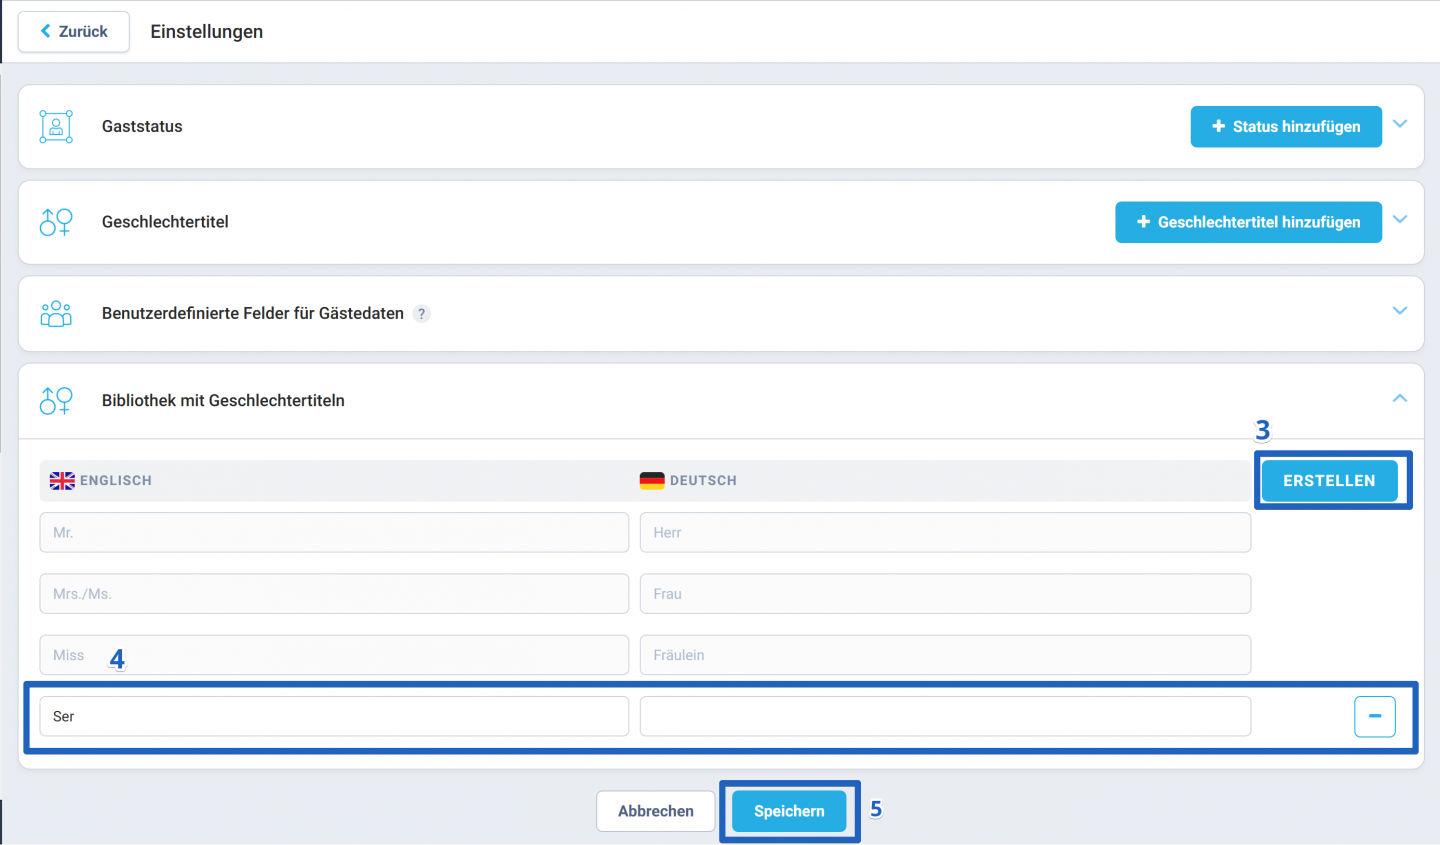Click the Status hinzufügen button
The height and width of the screenshot is (845, 1440).
1286,127
